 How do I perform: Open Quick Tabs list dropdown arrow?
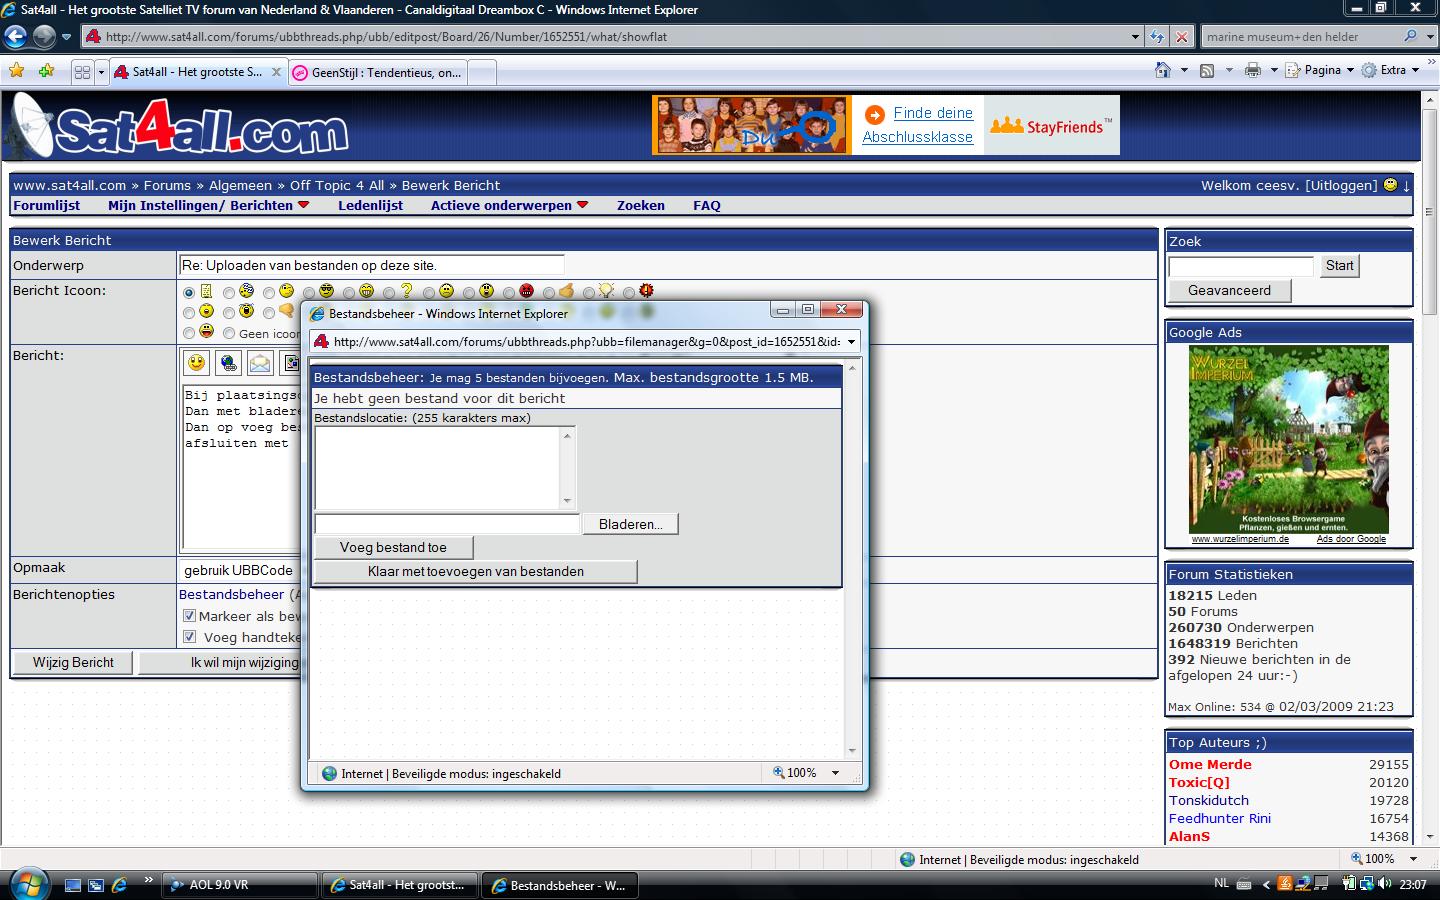[101, 72]
